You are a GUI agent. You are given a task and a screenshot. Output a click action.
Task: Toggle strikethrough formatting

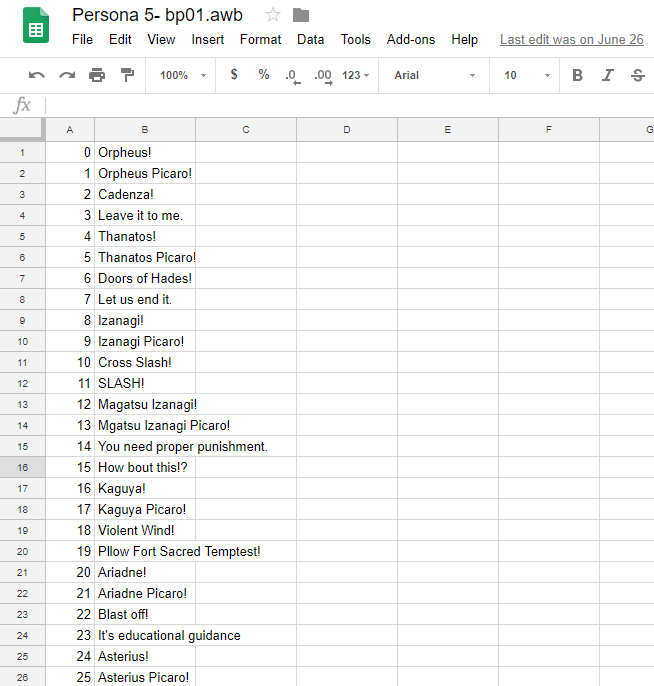637,75
